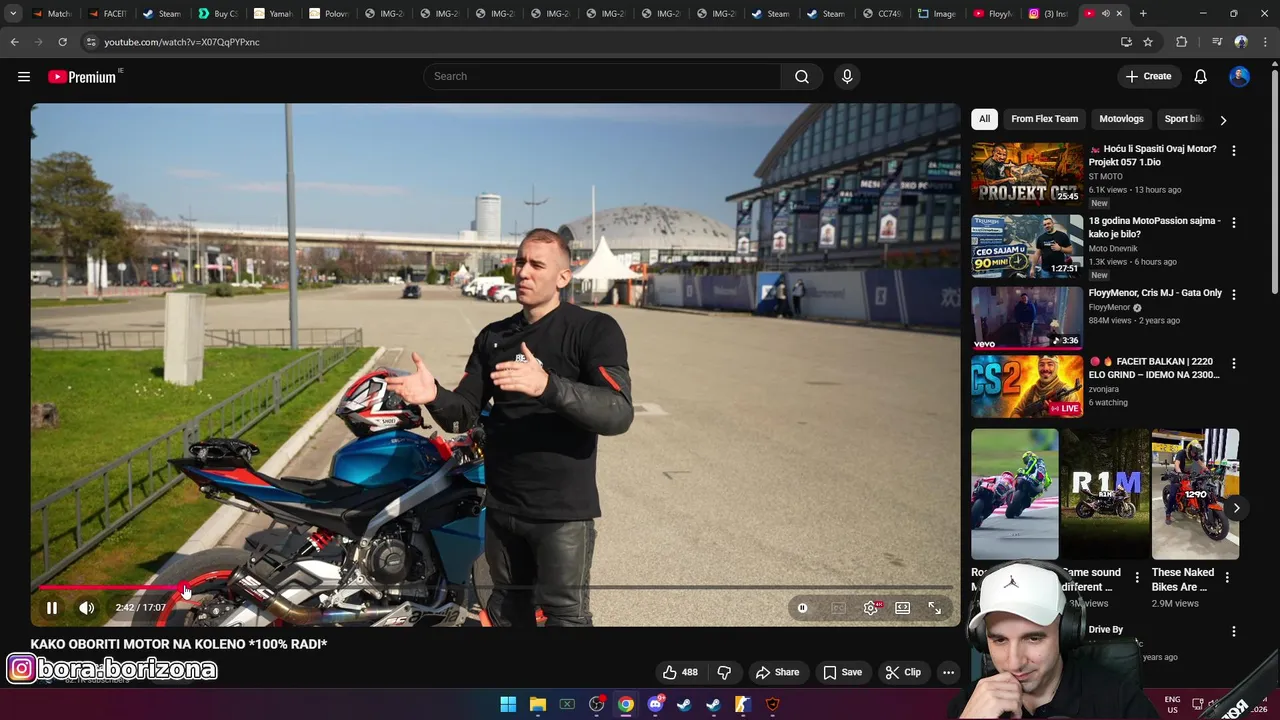Toggle autoplay switch in the player
This screenshot has width=1280, height=720.
click(x=802, y=608)
